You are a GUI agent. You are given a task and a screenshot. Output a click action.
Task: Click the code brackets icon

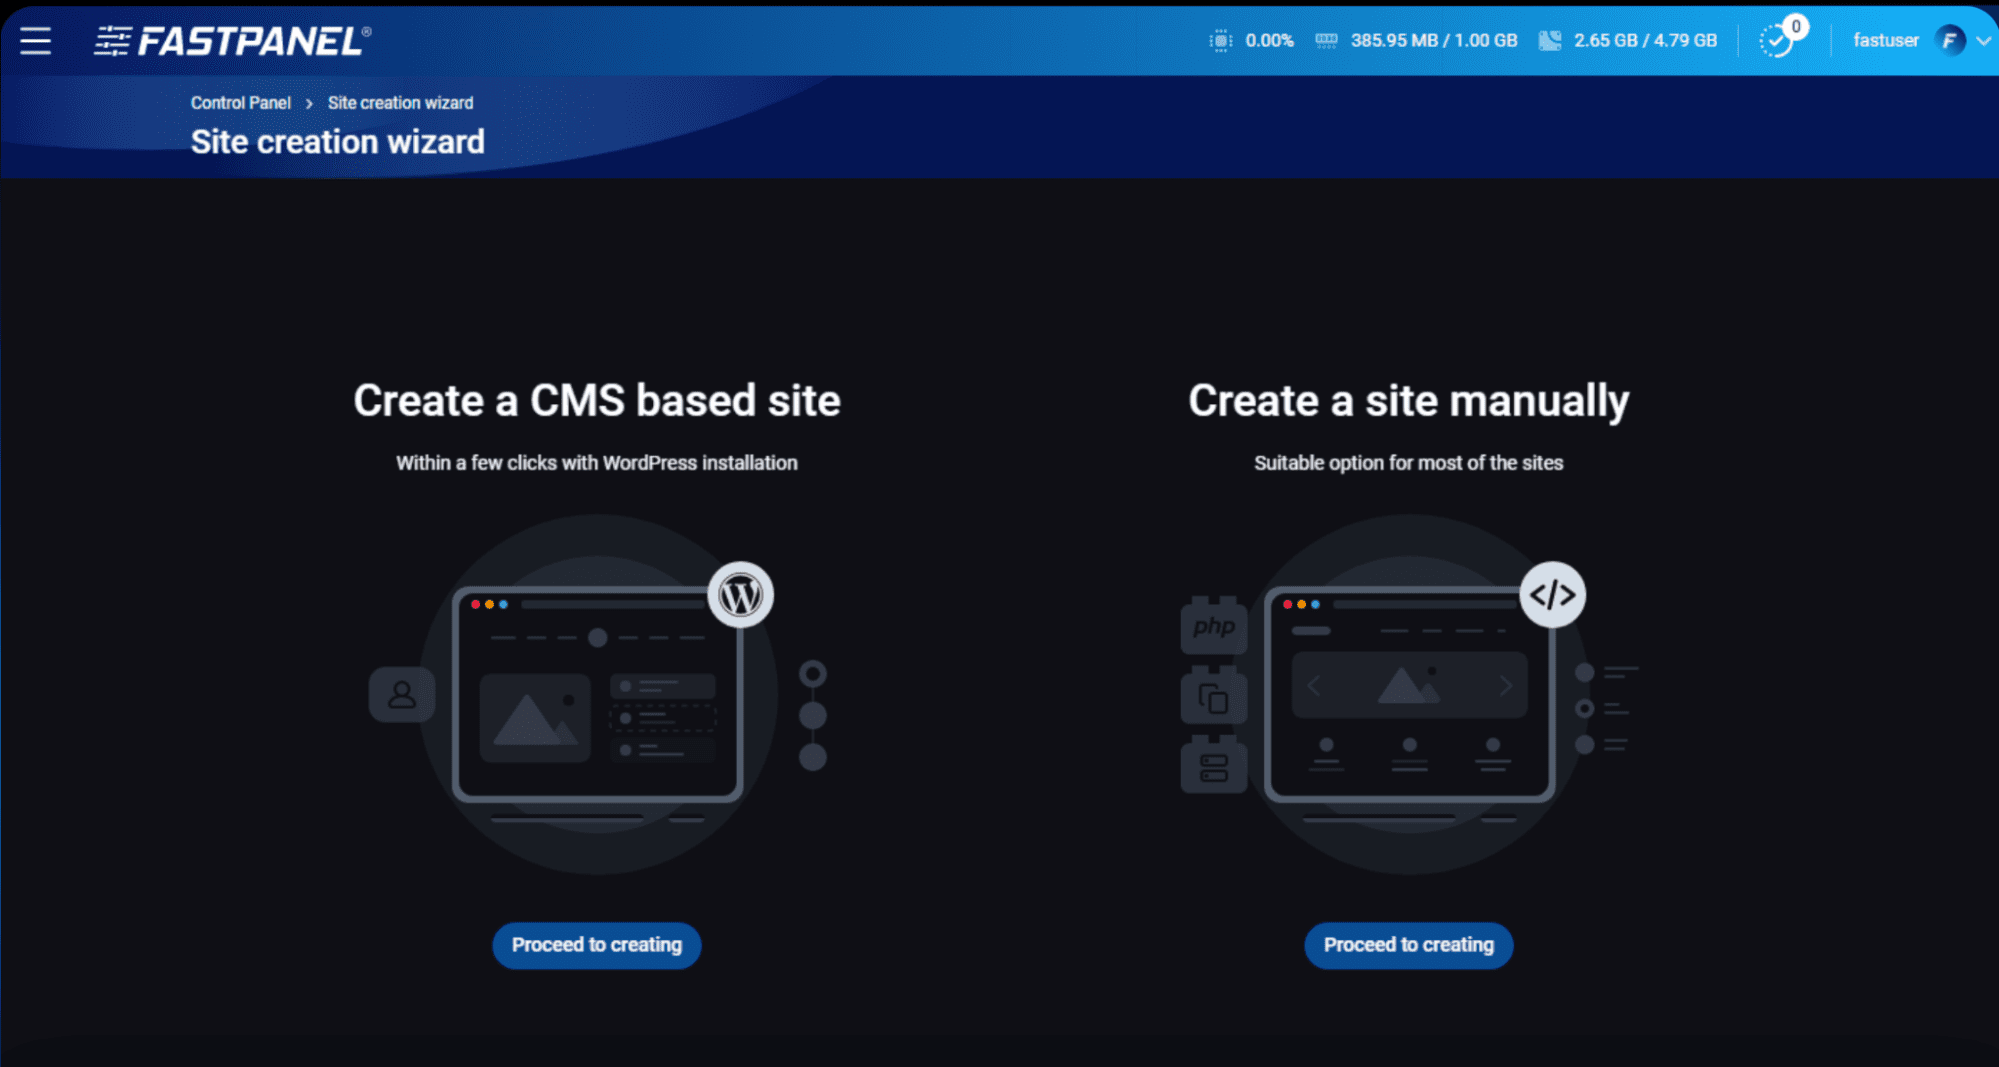1553,596
